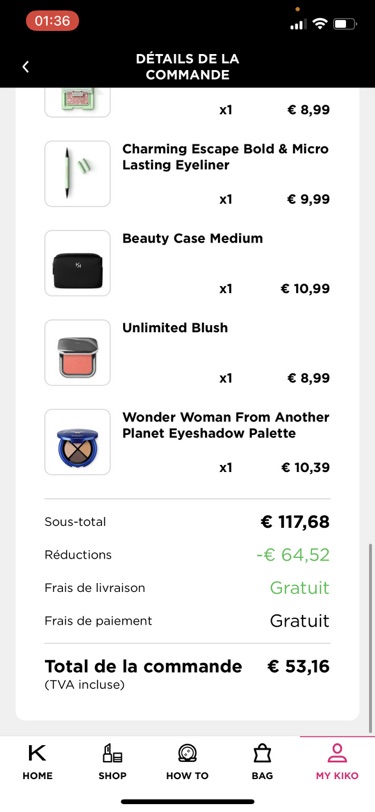This screenshot has height=812, width=375.
Task: Select the Beauty Case Medium title
Action: pos(193,238)
